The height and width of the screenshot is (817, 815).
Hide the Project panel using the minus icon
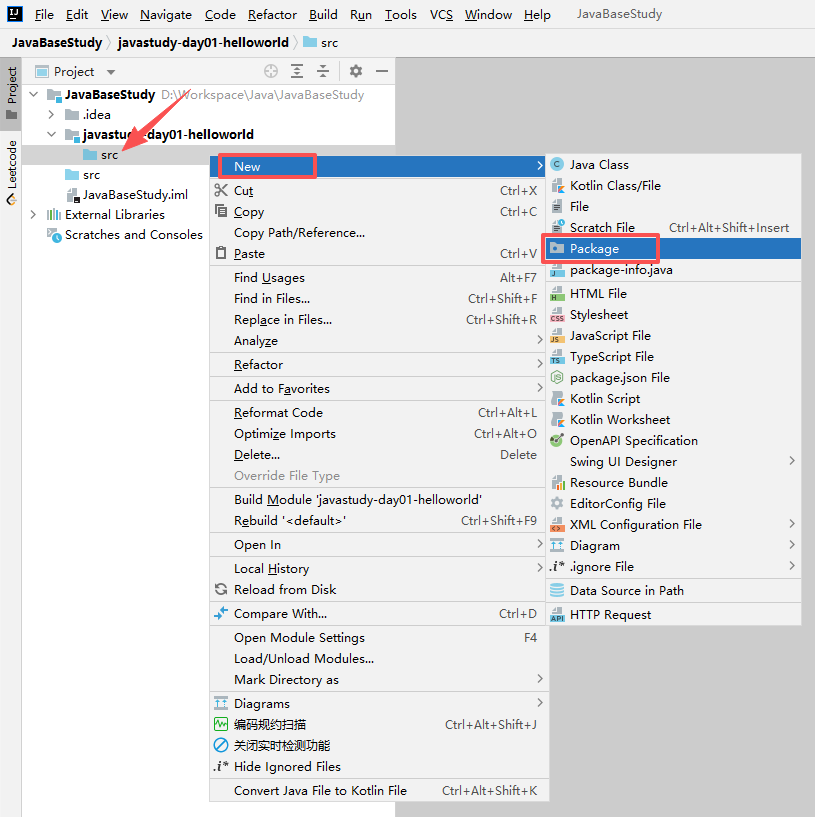pos(384,71)
